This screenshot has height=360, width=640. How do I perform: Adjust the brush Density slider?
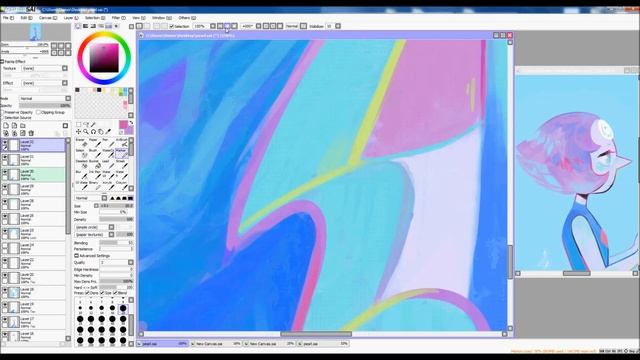tap(116, 220)
